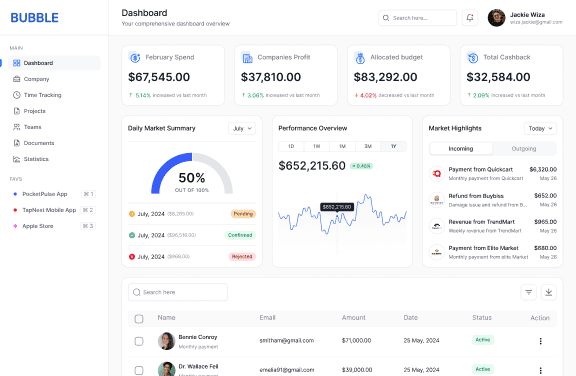The height and width of the screenshot is (376, 576).
Task: Click the Dashboard grid icon in sidebar
Action: pos(17,63)
